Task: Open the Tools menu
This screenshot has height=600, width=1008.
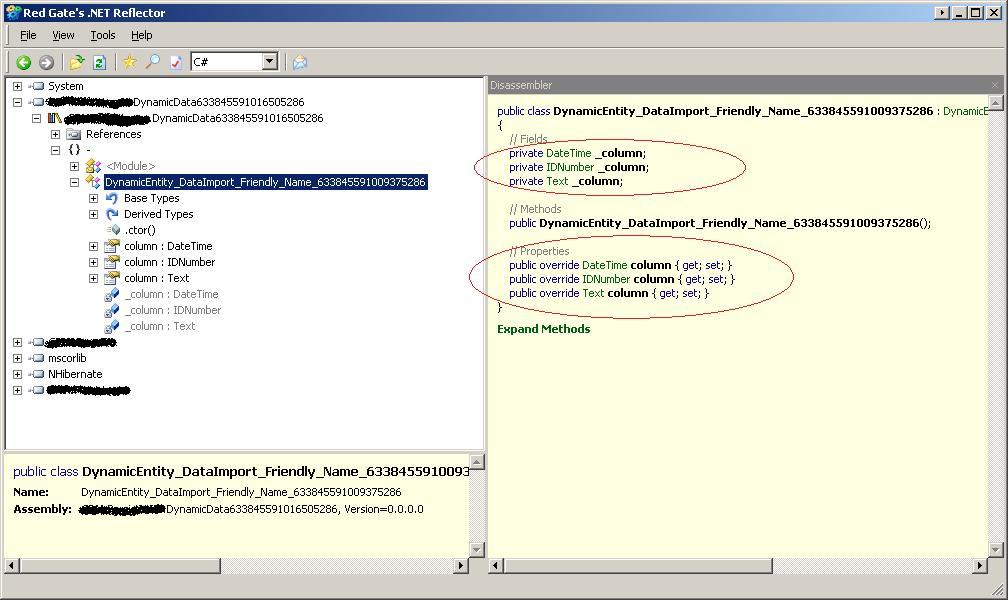Action: [x=102, y=34]
